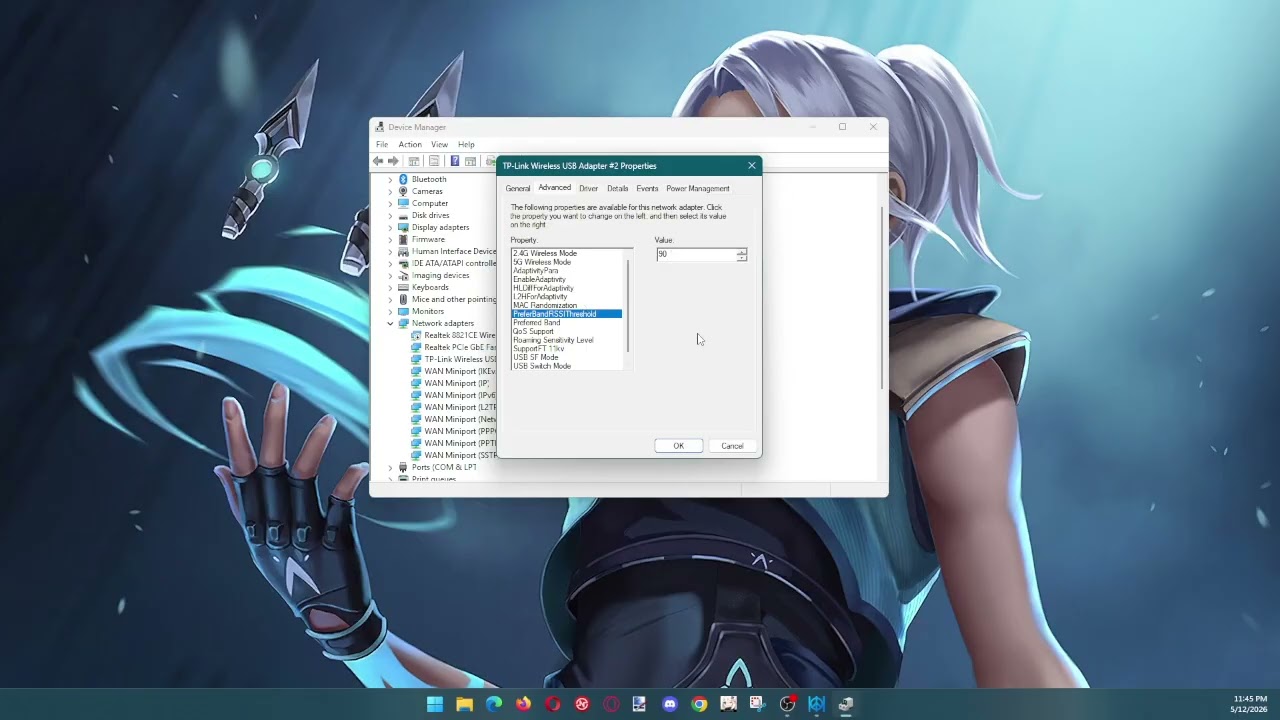Expand the Bluetooth category
The height and width of the screenshot is (720, 1280).
coord(391,179)
